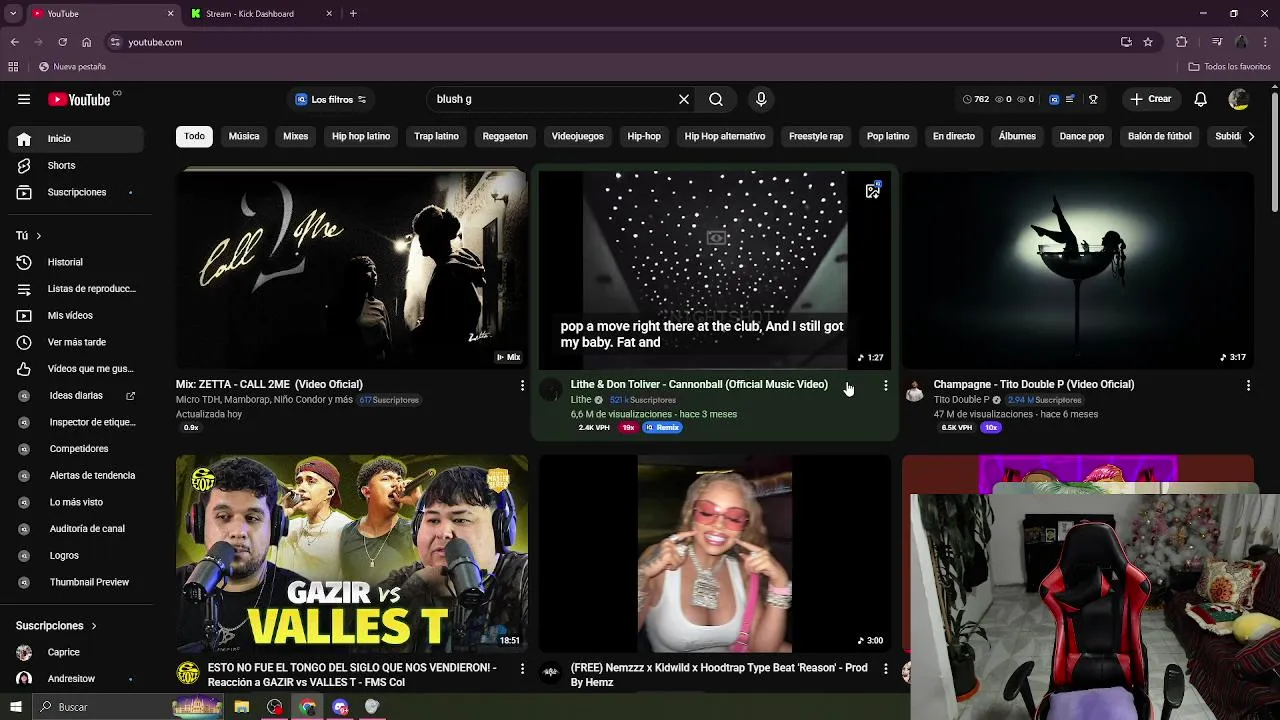Select the Balón de fútbol chip
Screen dimensions: 1280x720
1160,136
